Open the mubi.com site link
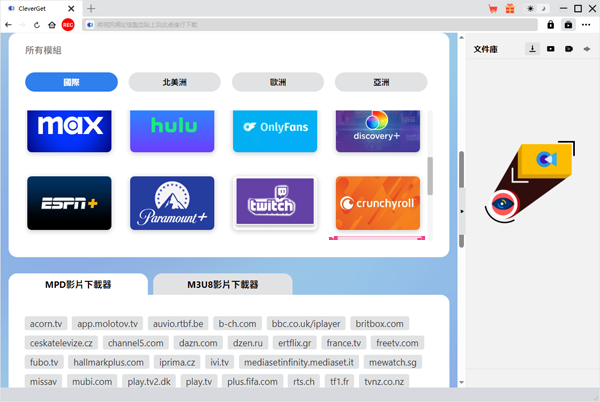 coord(92,381)
